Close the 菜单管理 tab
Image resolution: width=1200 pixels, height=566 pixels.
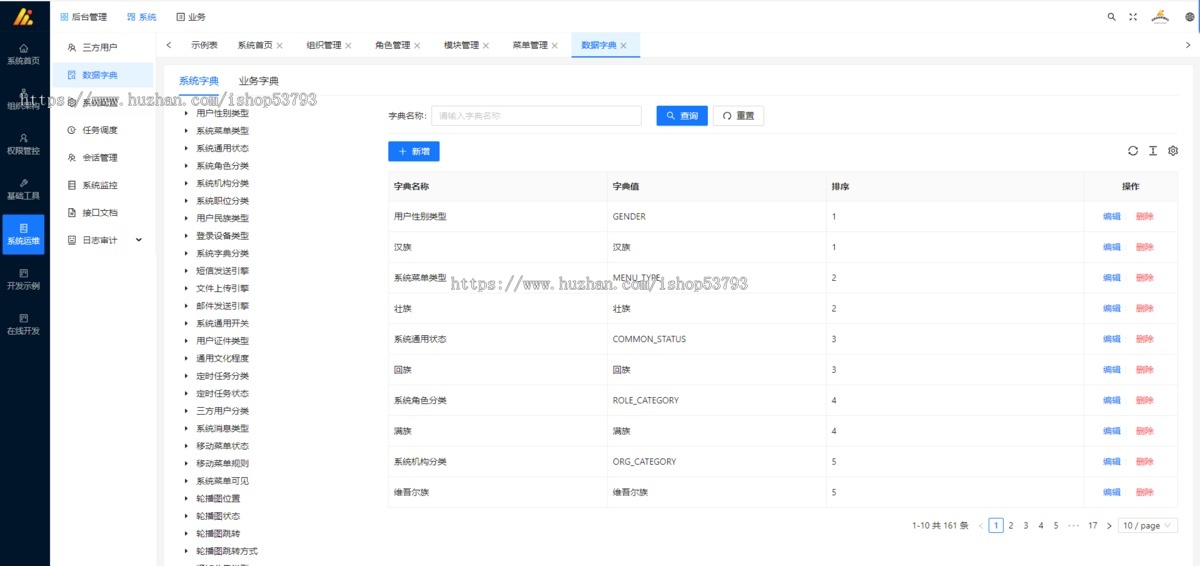(x=555, y=45)
